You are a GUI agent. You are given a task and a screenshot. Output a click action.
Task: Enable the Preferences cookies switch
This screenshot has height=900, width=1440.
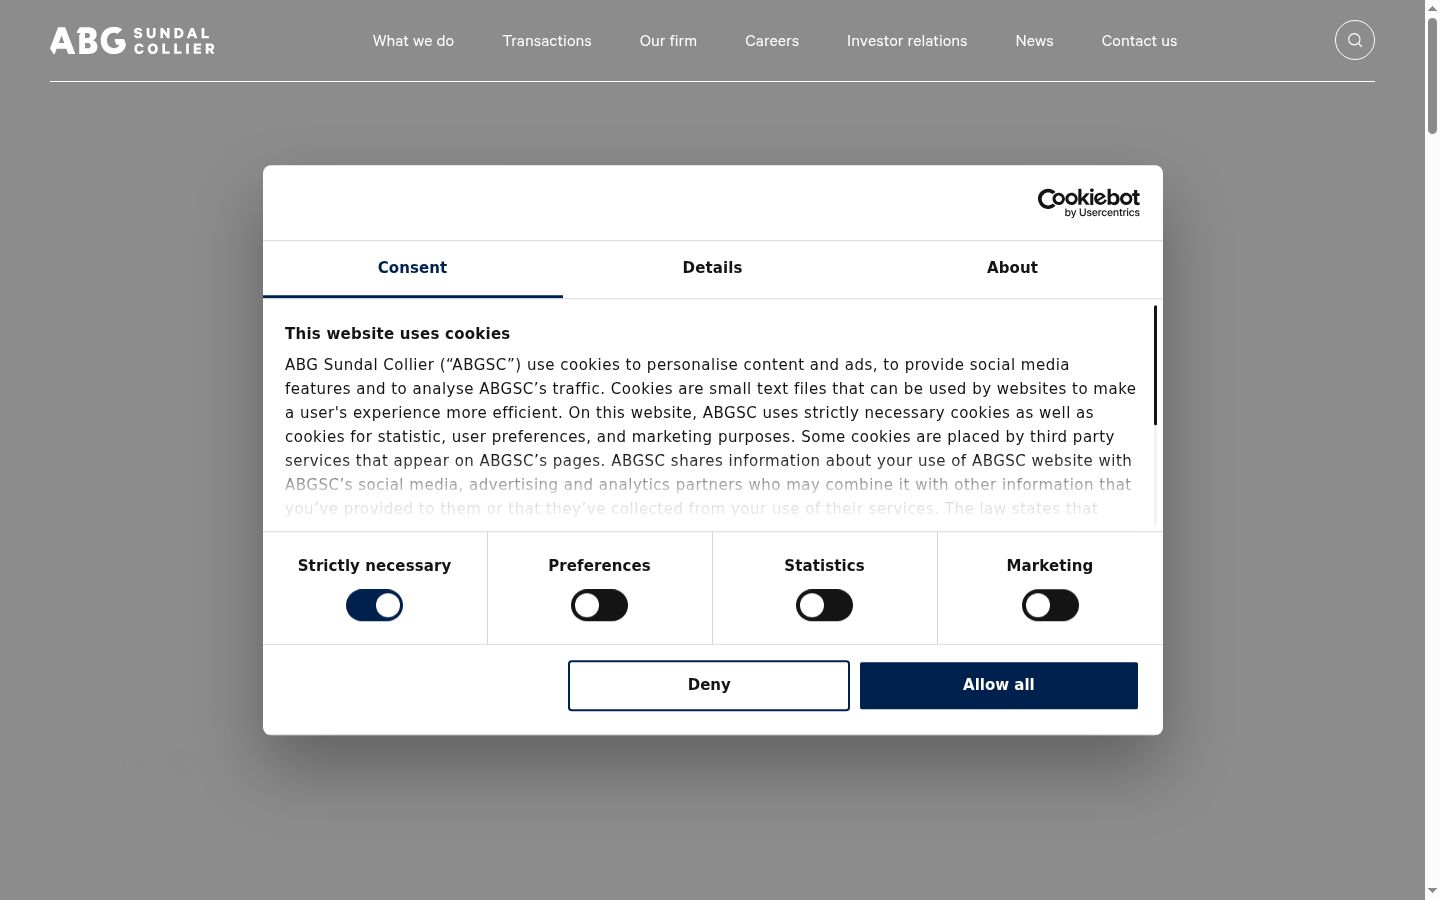pyautogui.click(x=599, y=605)
